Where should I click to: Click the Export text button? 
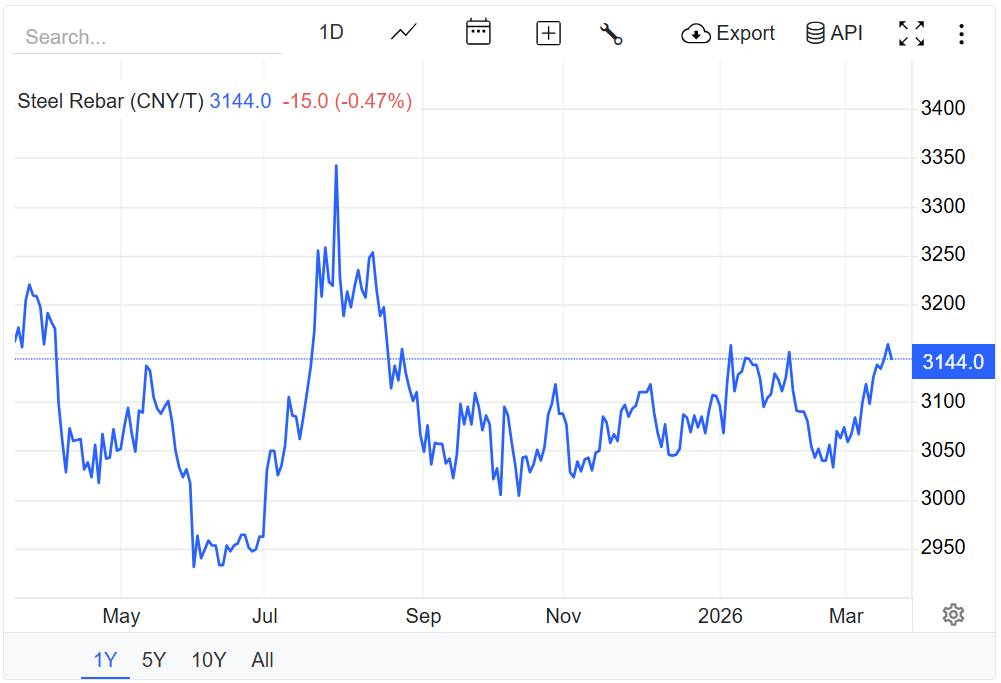(x=745, y=33)
